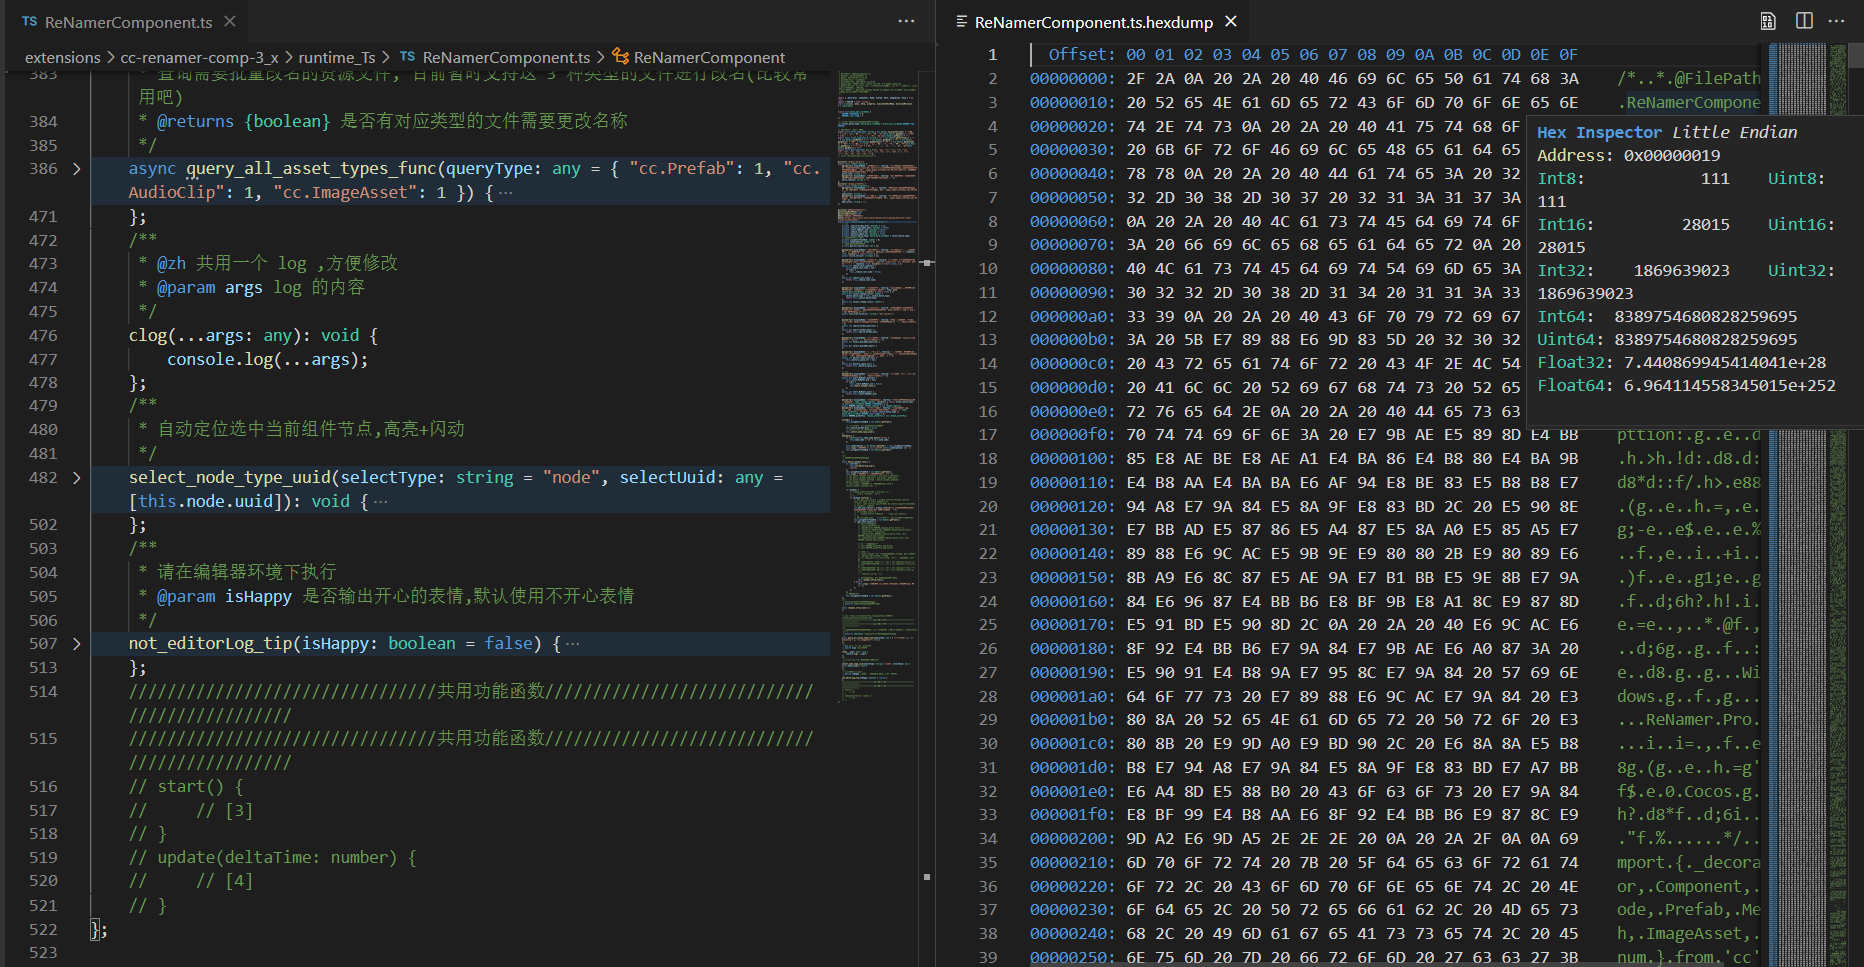Click the Offset header in the hexdump
Screen dimensions: 1864x967
click(1081, 55)
